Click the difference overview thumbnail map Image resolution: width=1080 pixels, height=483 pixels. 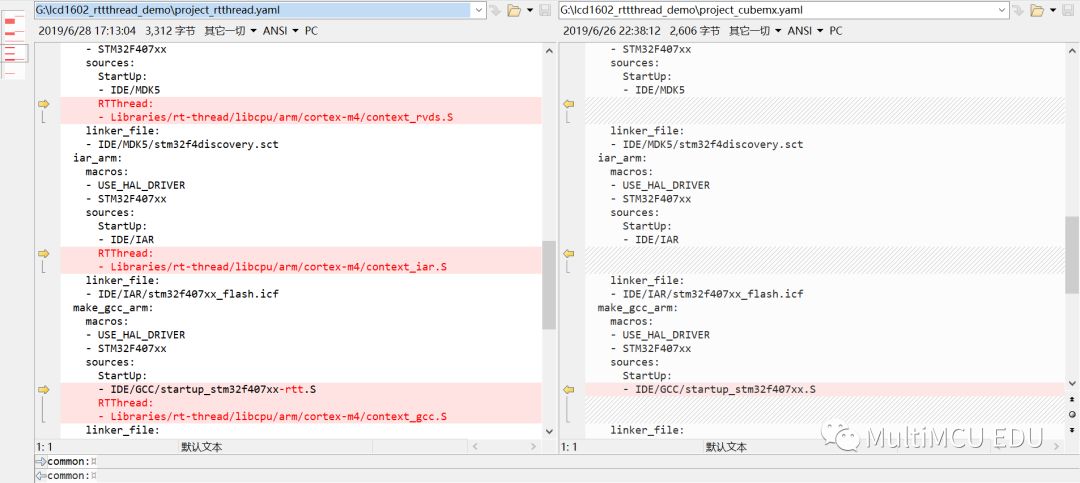click(14, 45)
